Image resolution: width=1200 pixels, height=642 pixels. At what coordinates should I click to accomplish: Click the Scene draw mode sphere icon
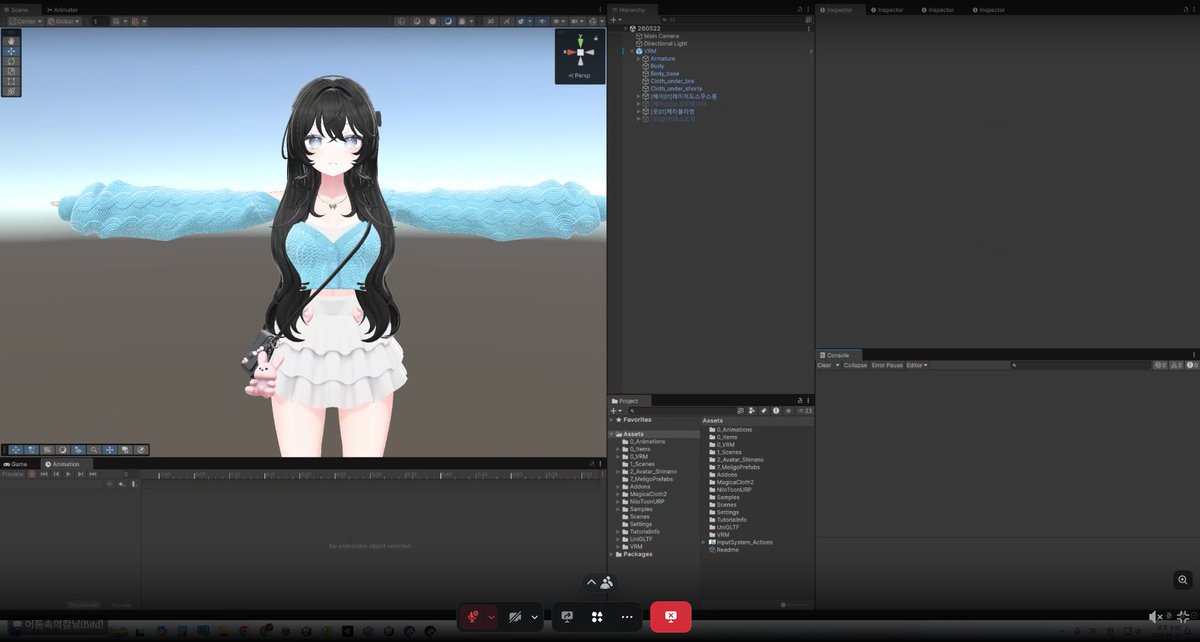click(x=448, y=21)
